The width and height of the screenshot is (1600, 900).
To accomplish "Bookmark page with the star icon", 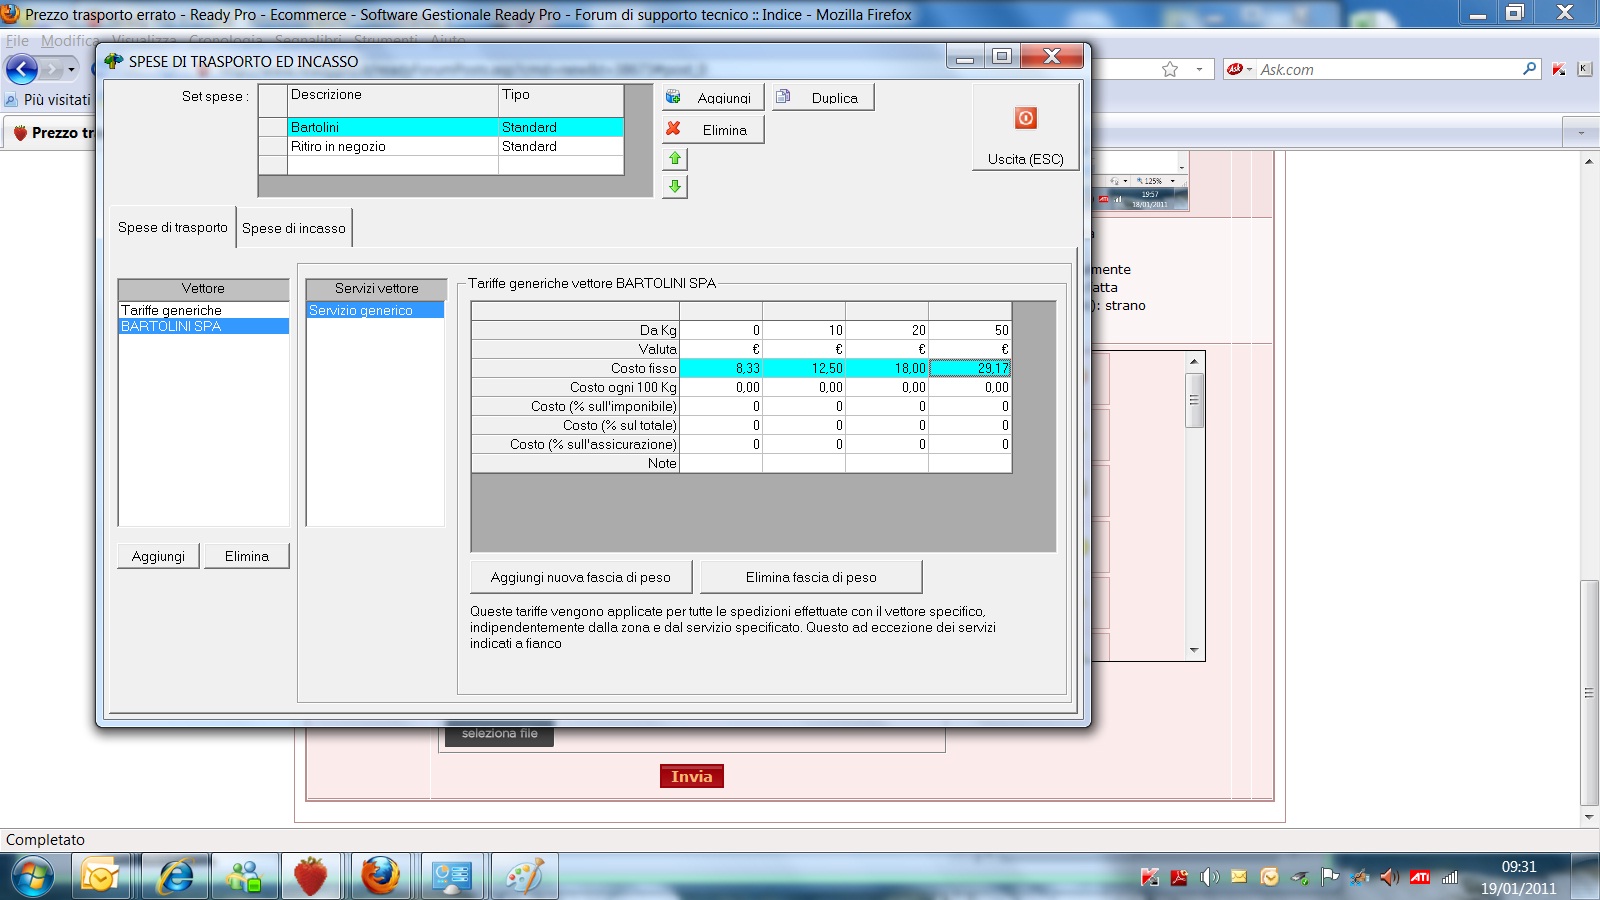I will point(1170,69).
